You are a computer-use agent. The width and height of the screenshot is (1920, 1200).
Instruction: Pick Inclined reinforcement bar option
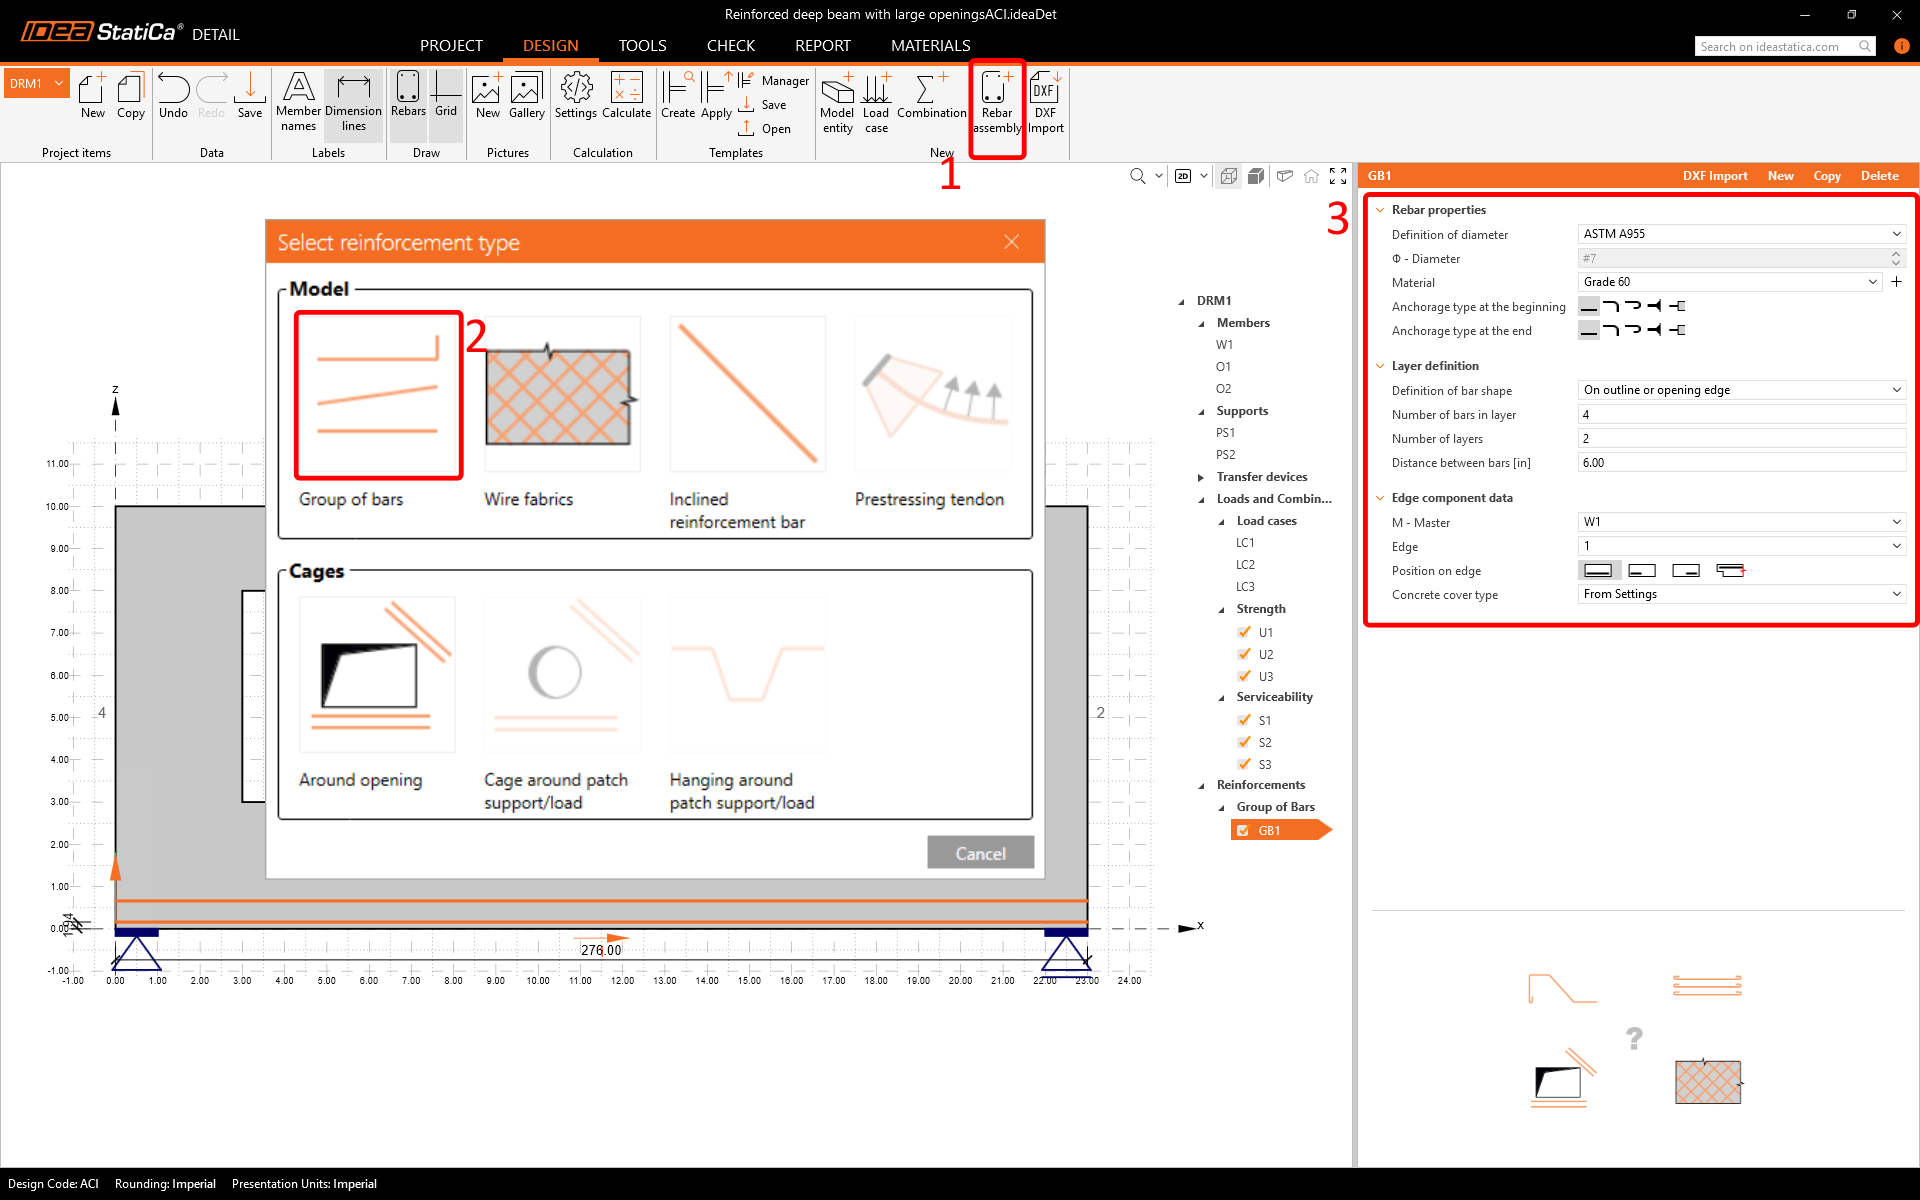[x=746, y=396]
